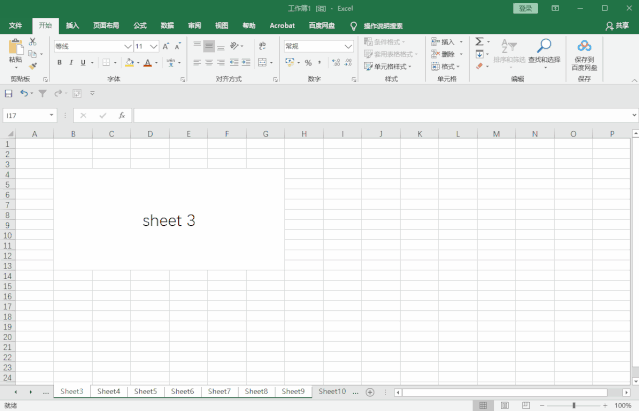Switch to the 公式 ribbon tab

(140, 26)
